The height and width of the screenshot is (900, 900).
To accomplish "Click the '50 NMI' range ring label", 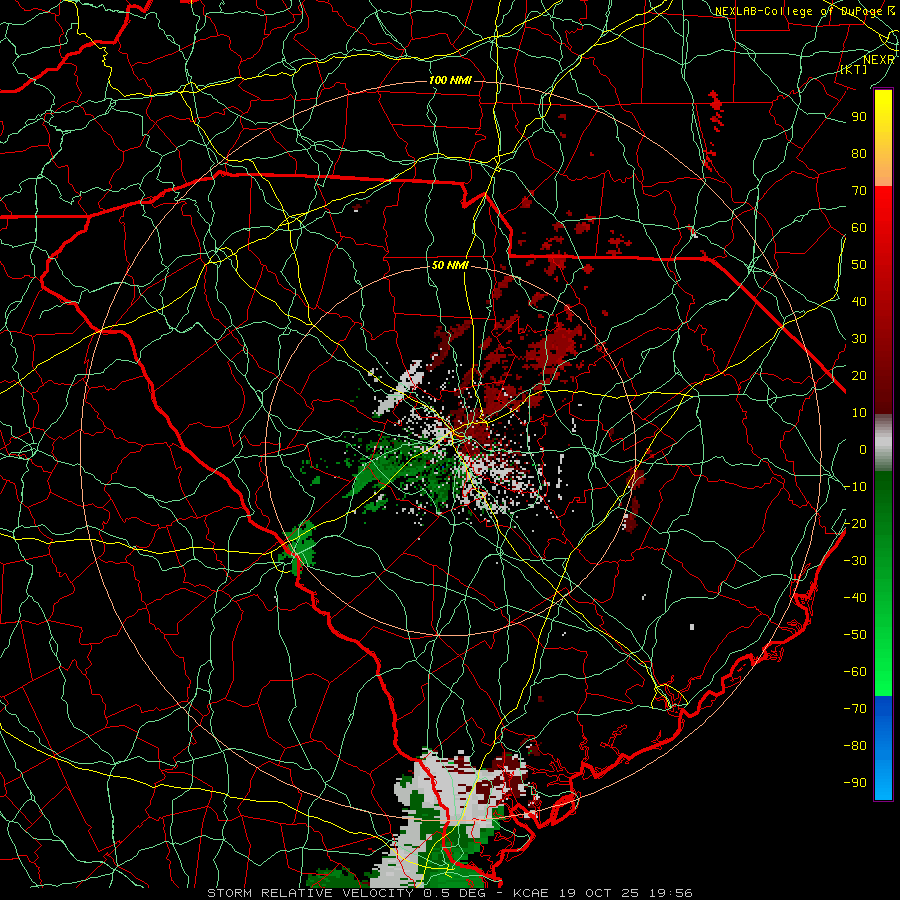I will coord(450,265).
